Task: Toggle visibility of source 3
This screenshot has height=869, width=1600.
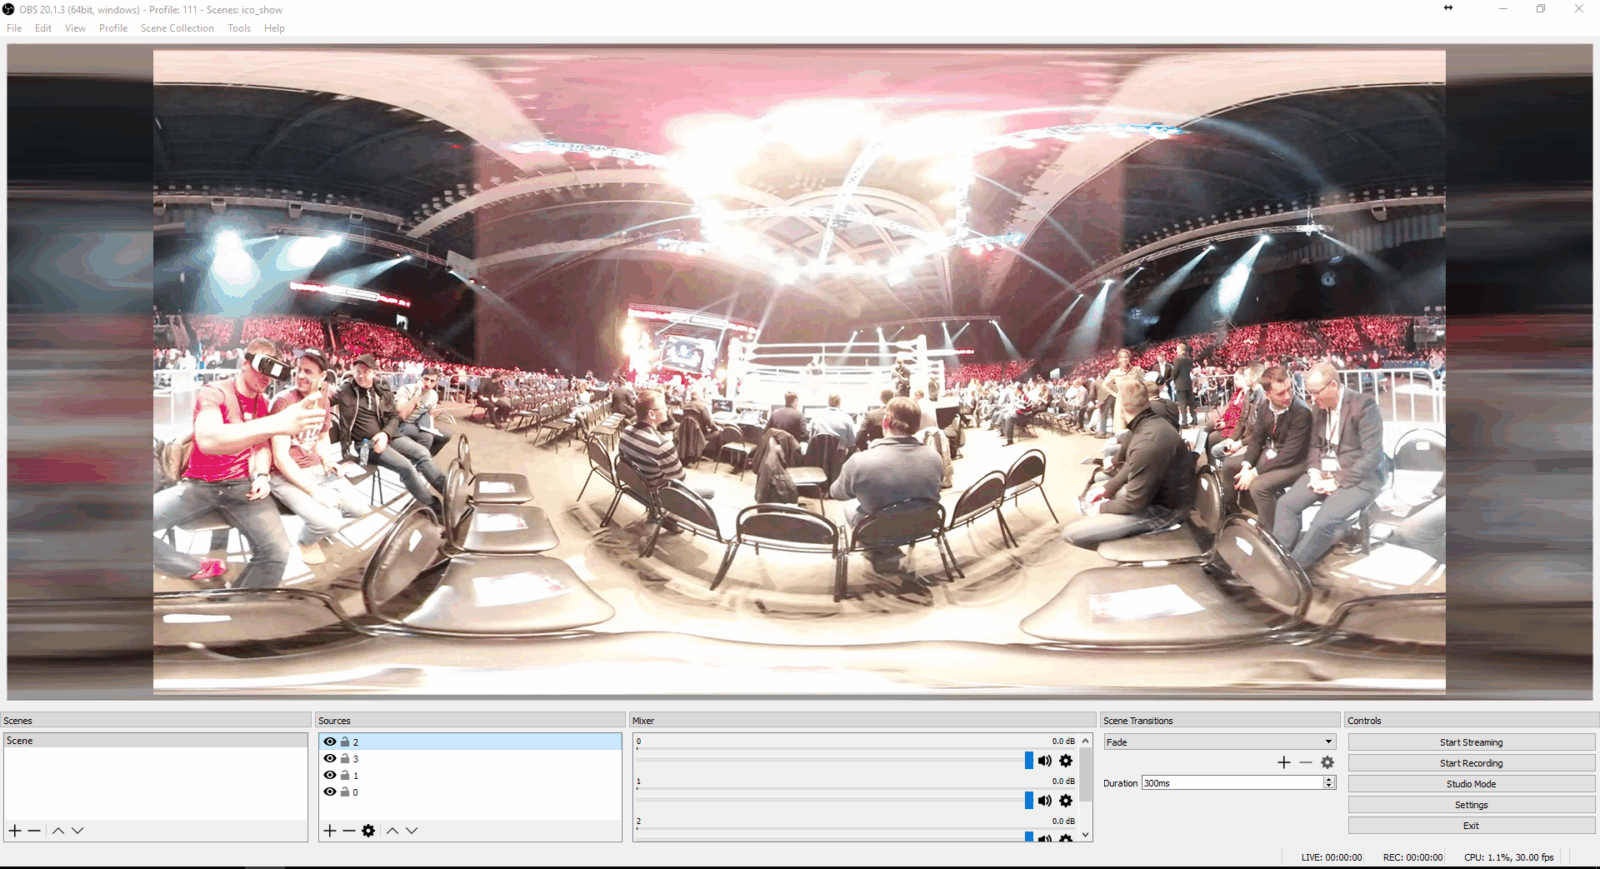Action: (x=330, y=759)
